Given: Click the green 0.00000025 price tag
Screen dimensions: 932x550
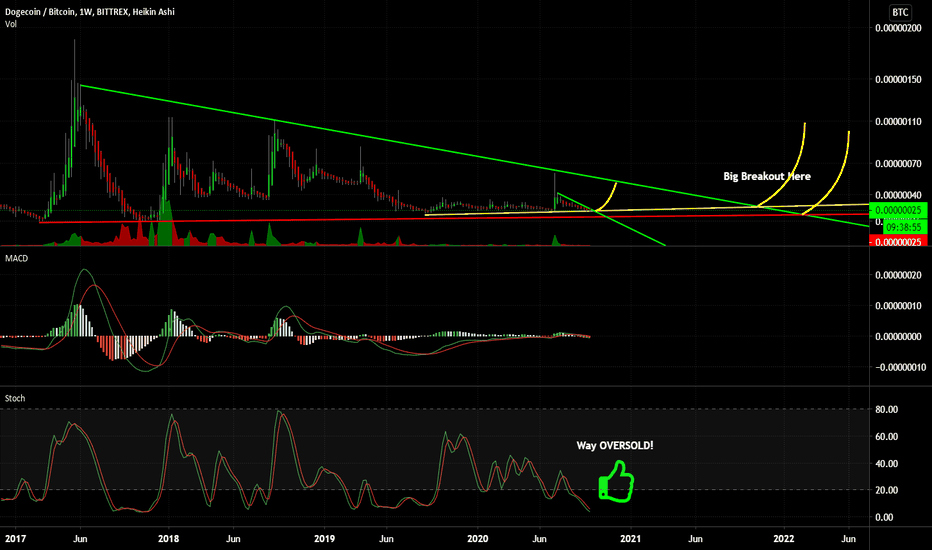Looking at the screenshot, I should pos(898,210).
